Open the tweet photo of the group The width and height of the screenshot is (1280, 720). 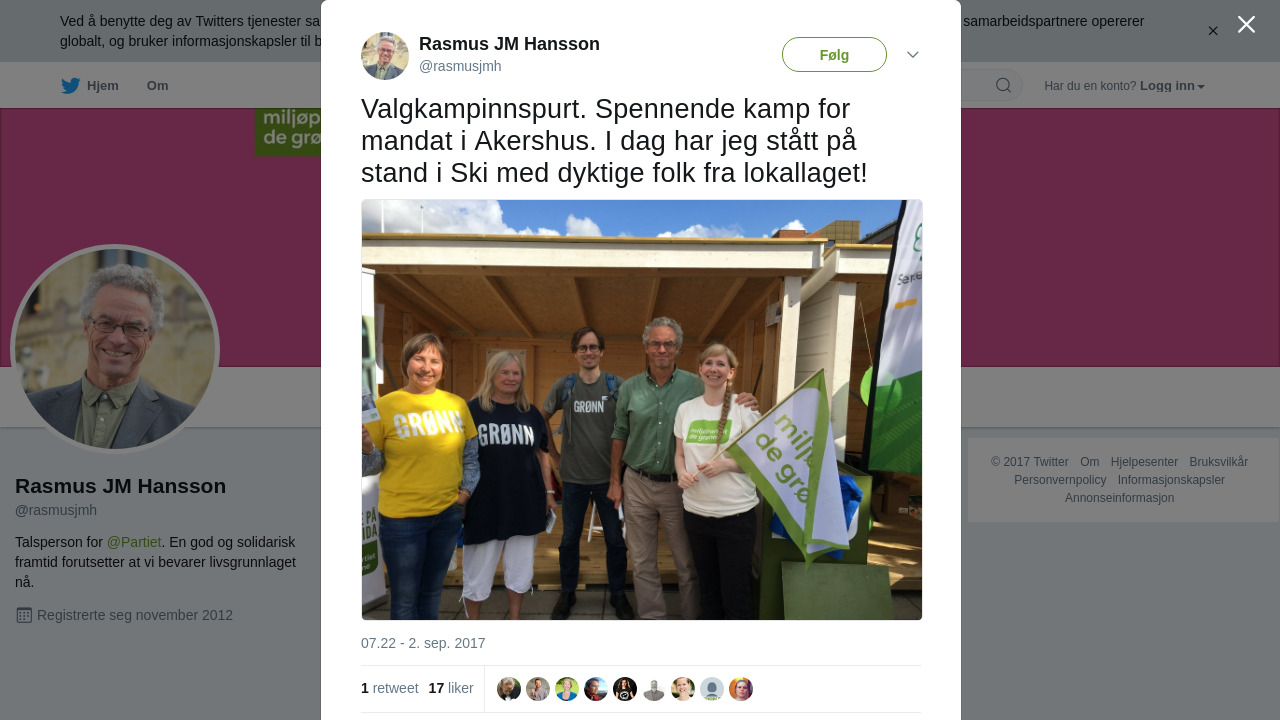642,410
